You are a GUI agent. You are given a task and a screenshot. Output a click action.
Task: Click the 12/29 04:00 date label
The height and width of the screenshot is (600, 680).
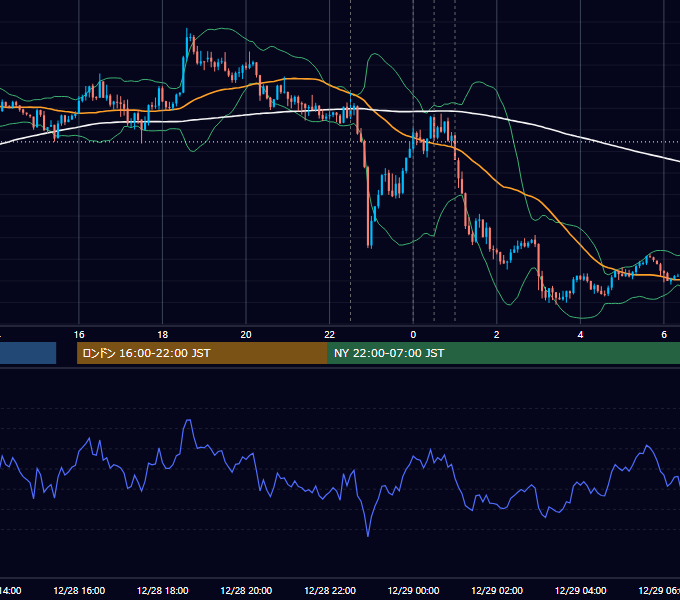pos(580,590)
